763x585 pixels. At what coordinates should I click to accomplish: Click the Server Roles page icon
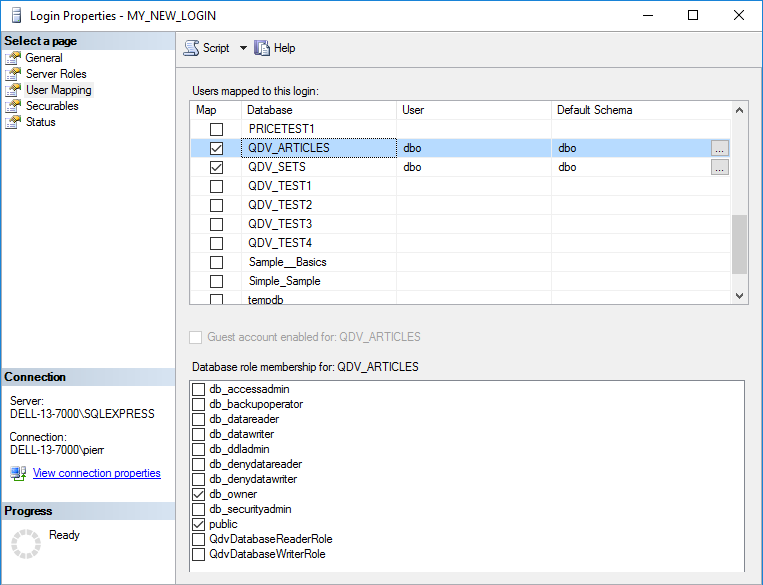(13, 74)
